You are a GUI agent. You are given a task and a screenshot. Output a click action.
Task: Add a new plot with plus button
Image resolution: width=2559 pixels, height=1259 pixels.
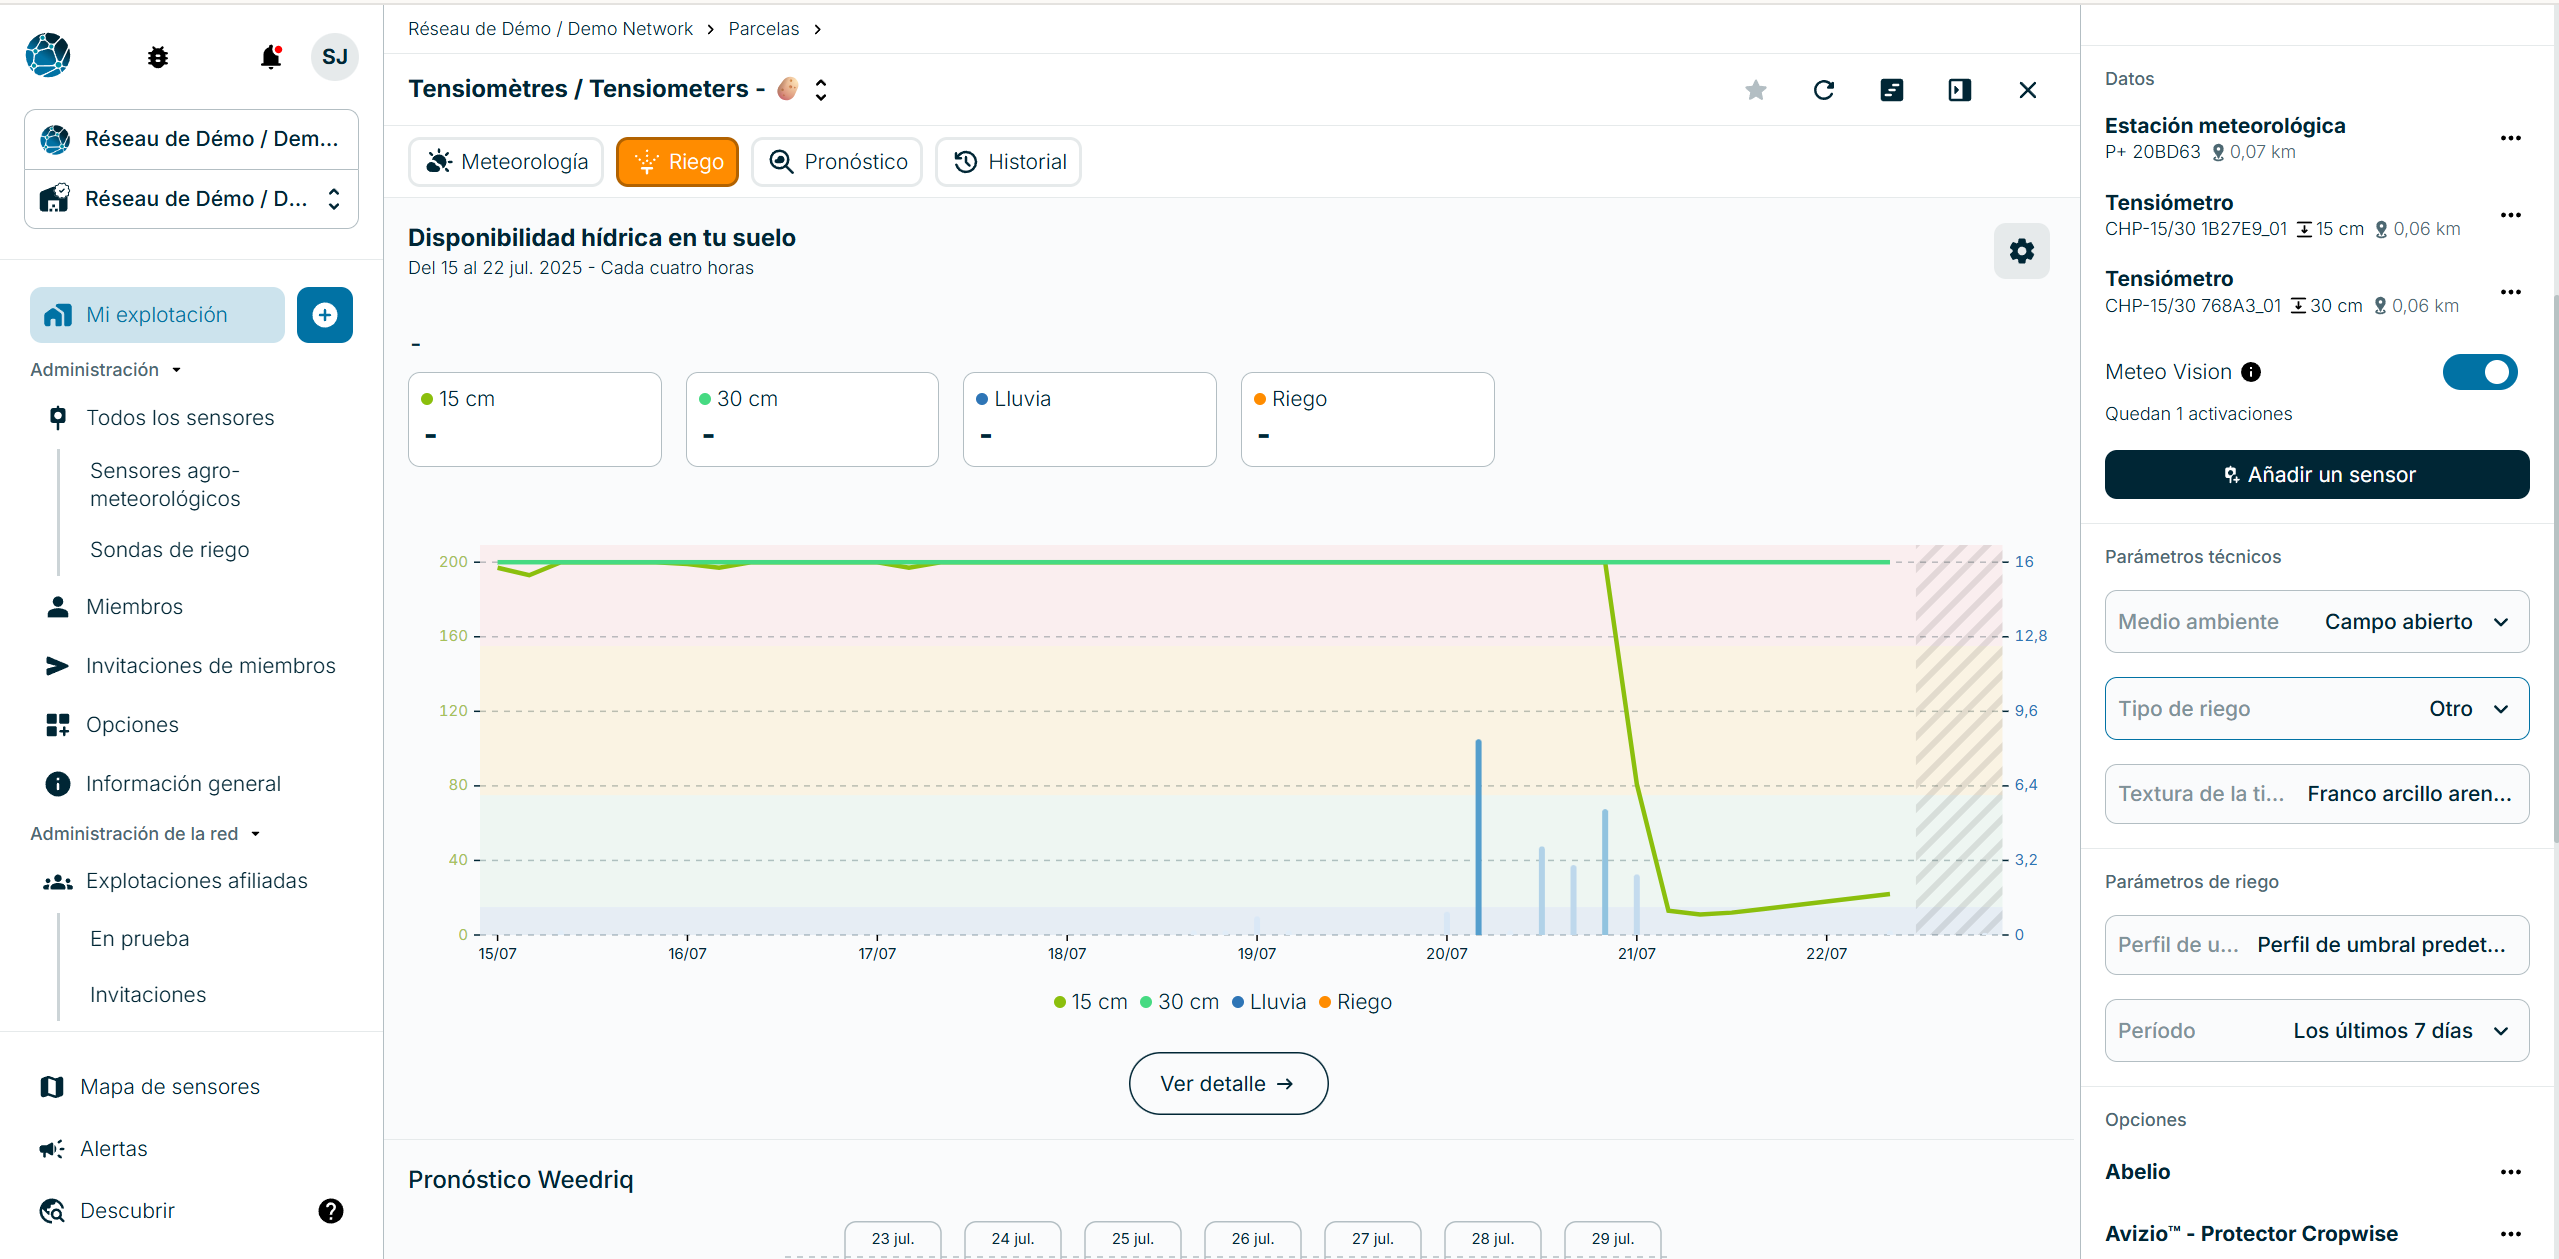click(x=325, y=315)
